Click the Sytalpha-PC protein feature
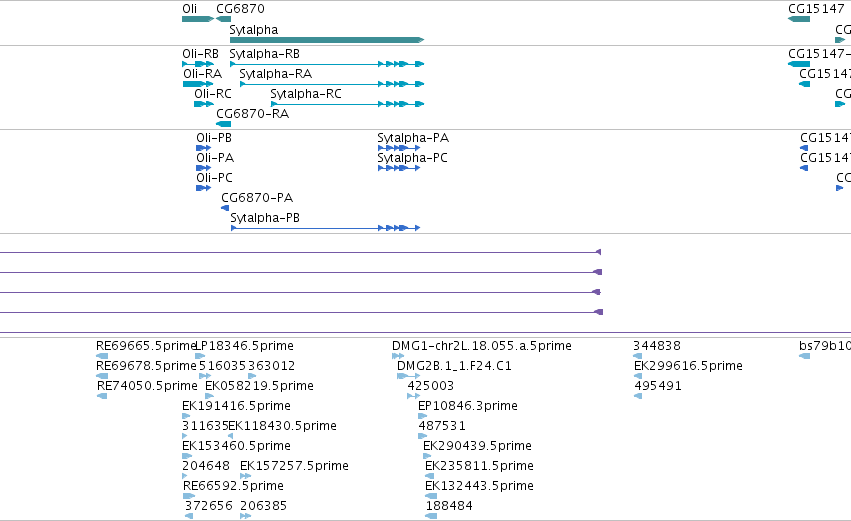 click(399, 168)
